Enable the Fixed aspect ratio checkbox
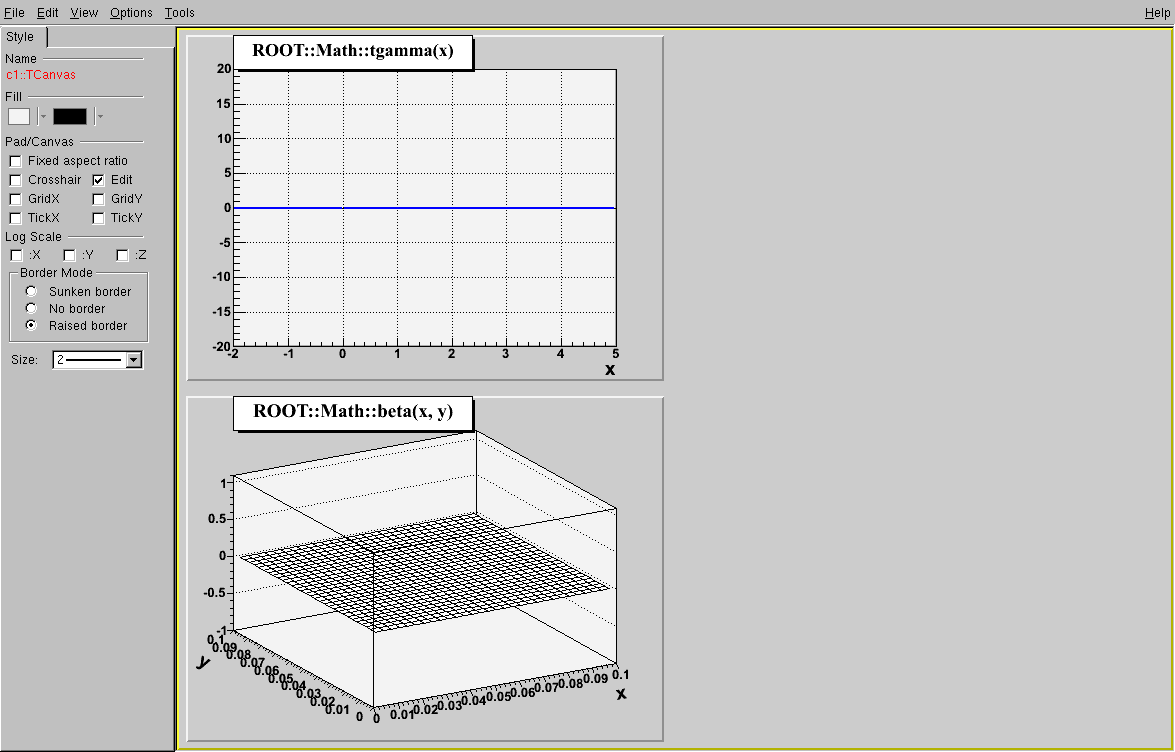This screenshot has height=752, width=1175. click(x=15, y=161)
